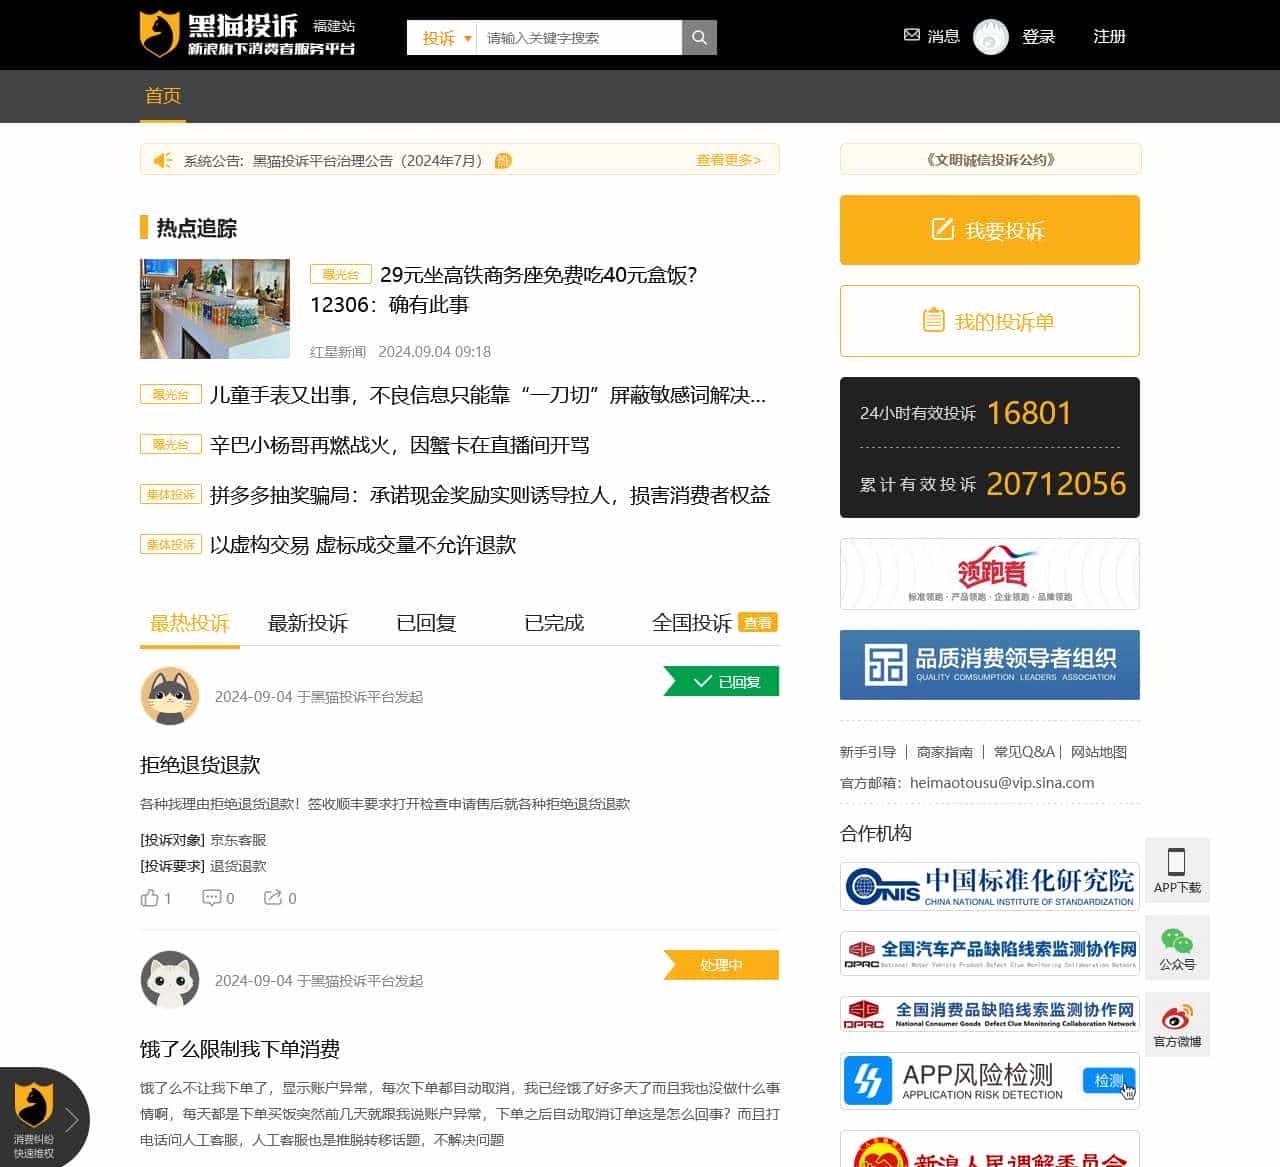Expand the bottom-left floating widget arrow
The width and height of the screenshot is (1280, 1167).
point(71,1120)
